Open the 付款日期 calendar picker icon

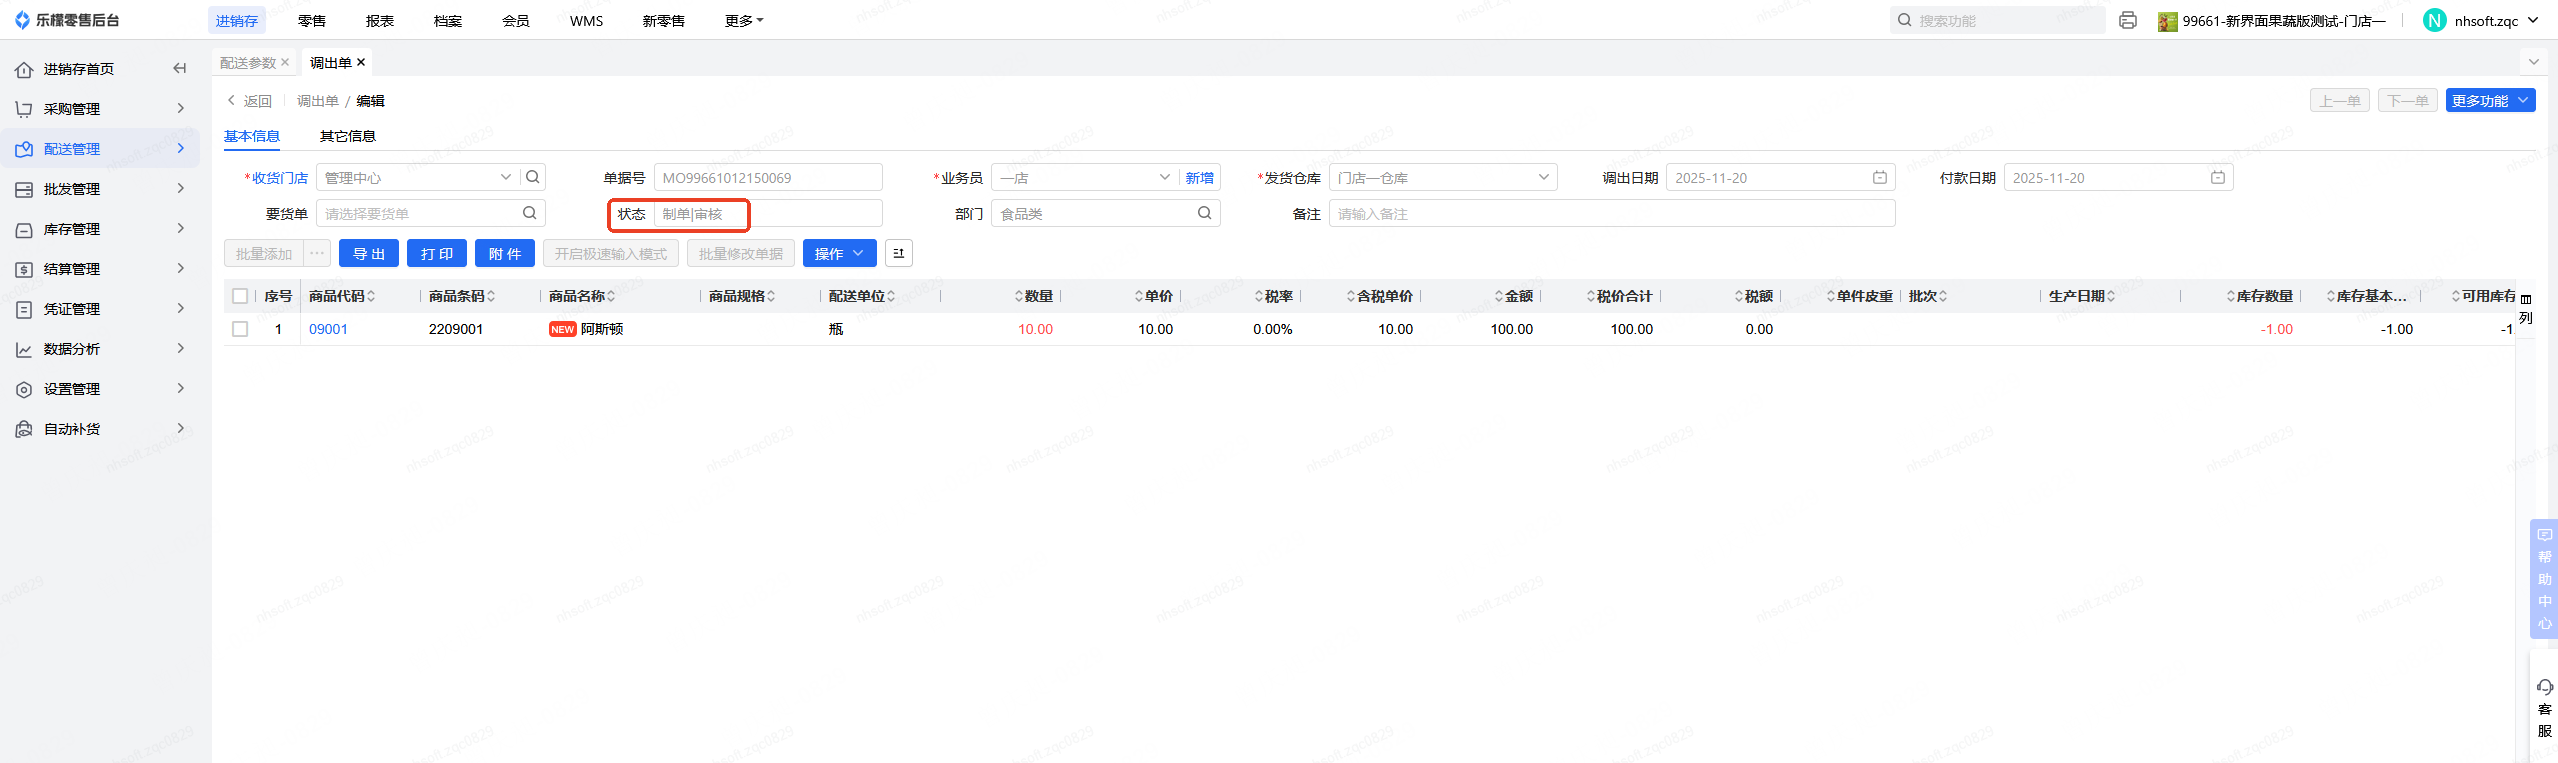pyautogui.click(x=2218, y=177)
